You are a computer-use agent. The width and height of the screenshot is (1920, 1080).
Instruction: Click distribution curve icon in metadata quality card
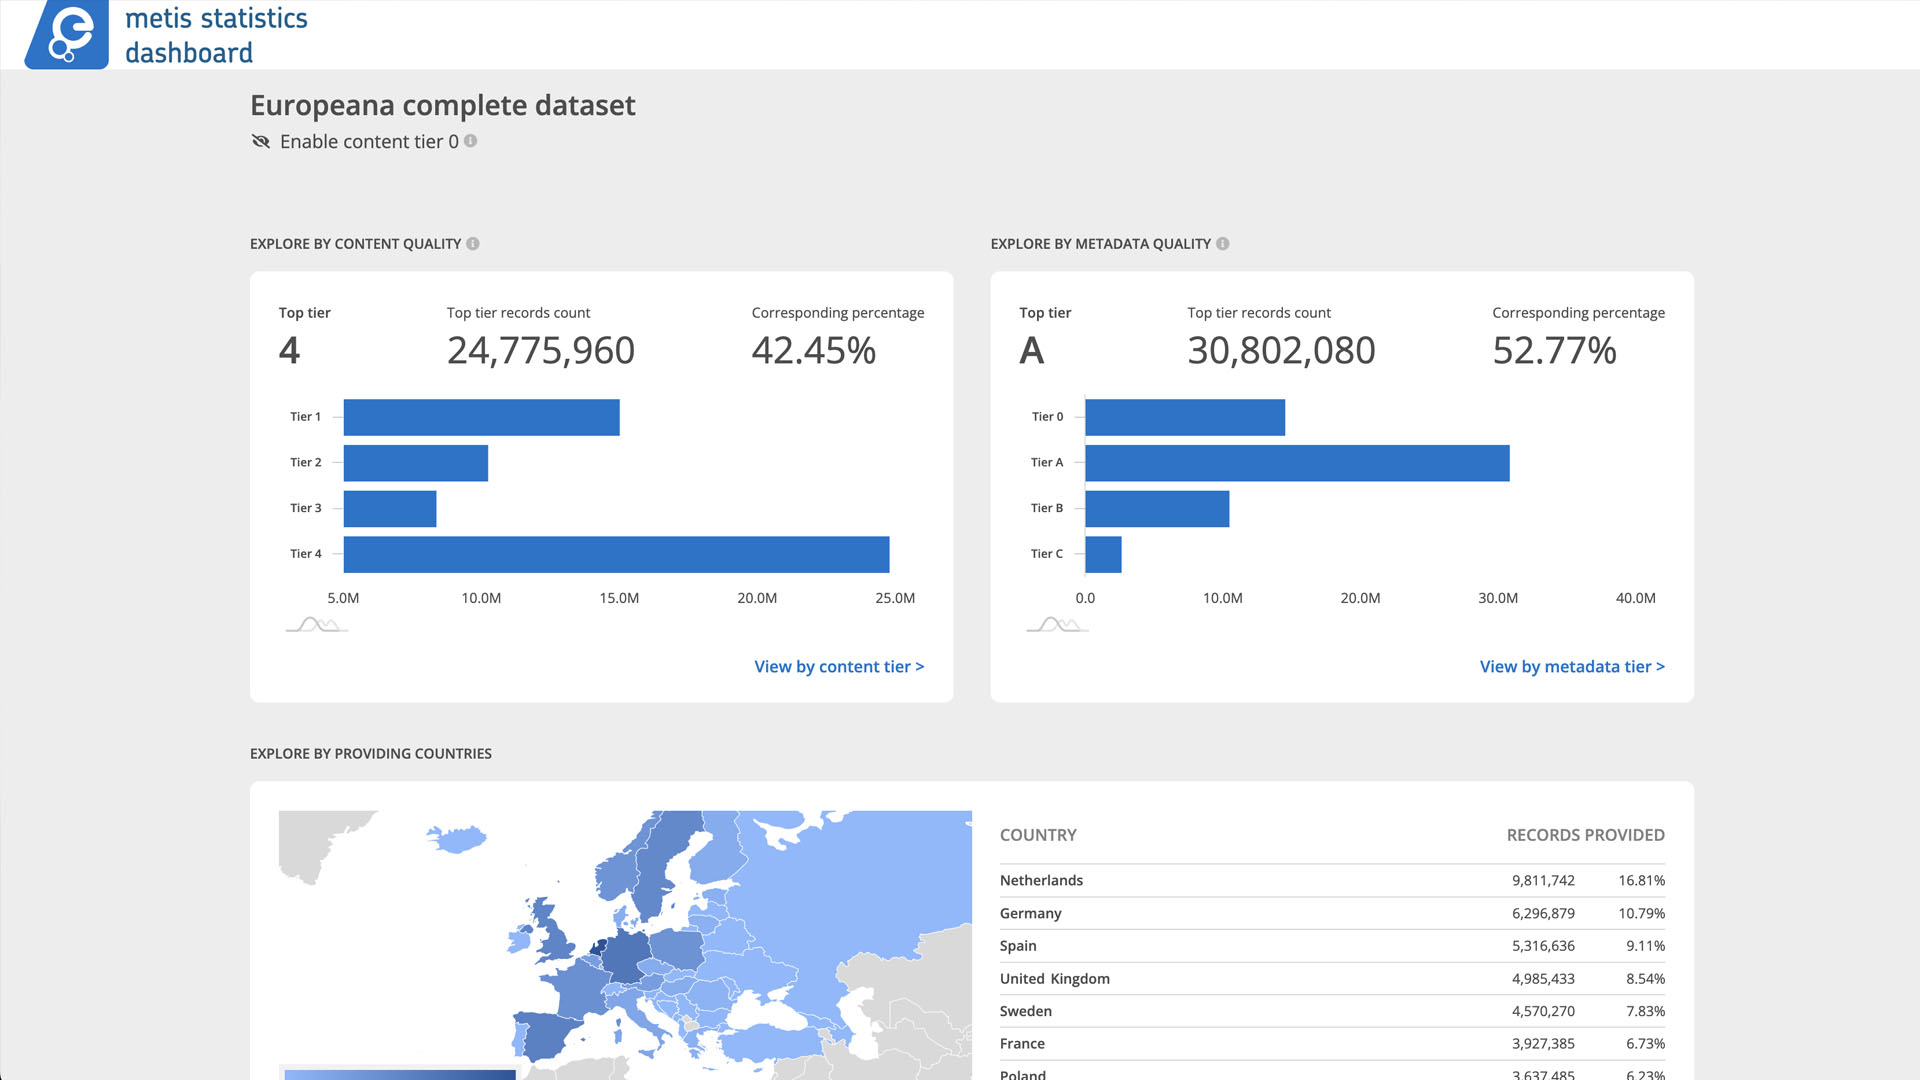tap(1058, 625)
